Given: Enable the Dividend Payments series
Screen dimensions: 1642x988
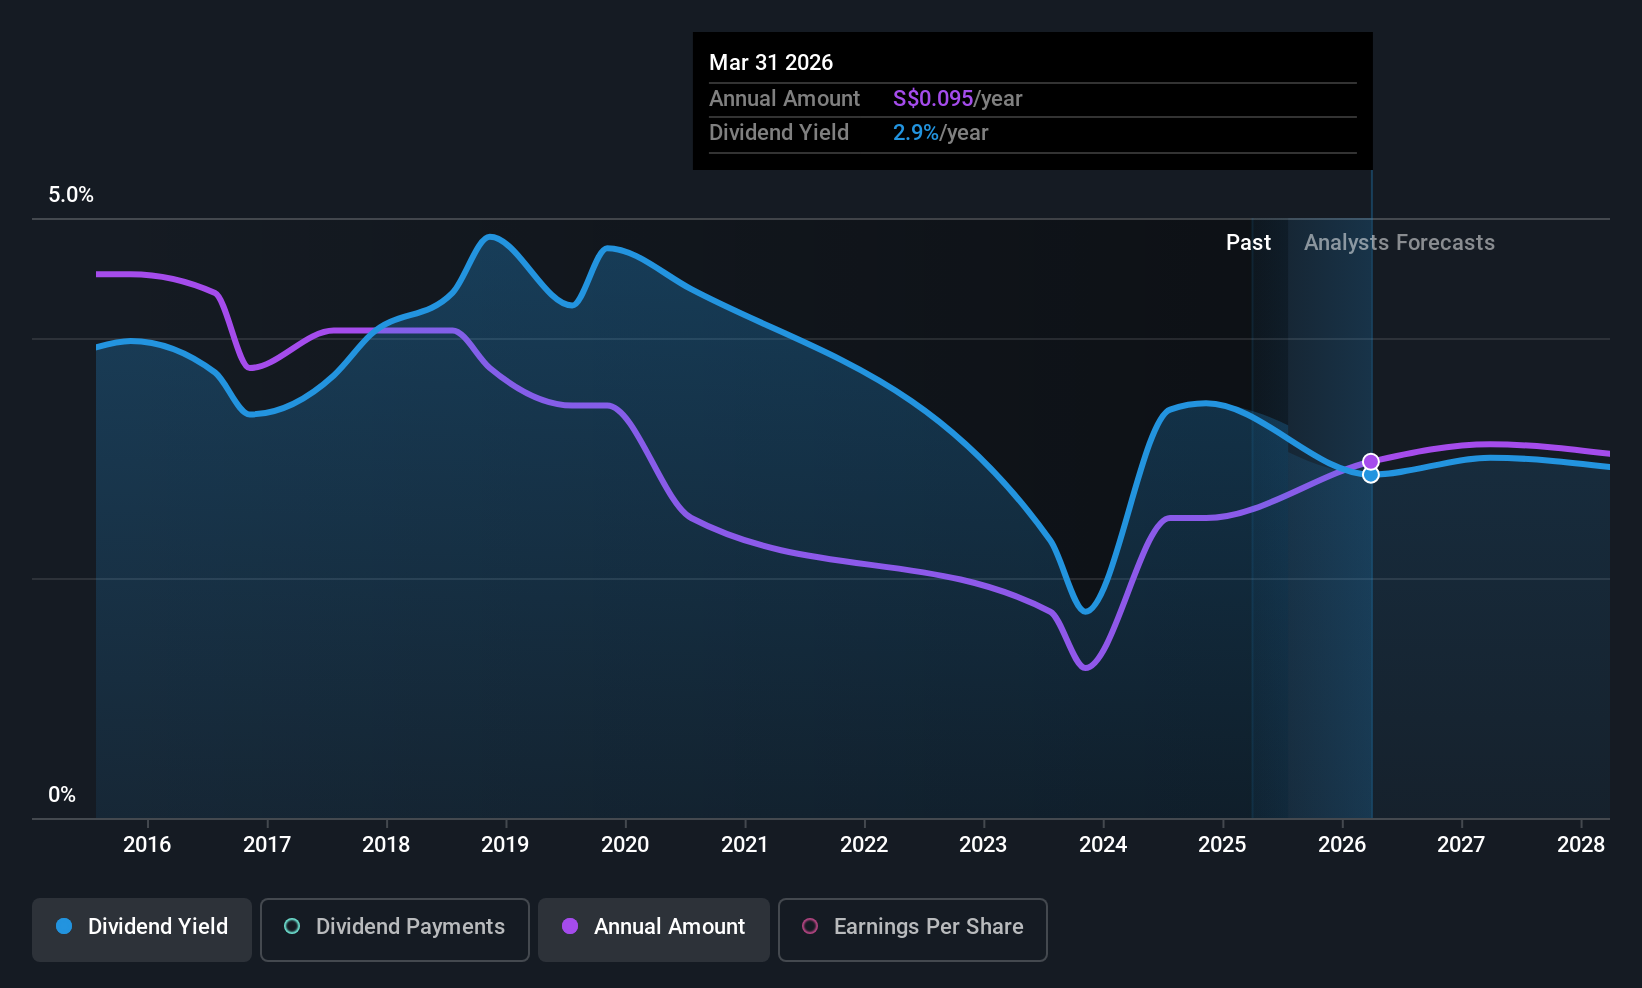Looking at the screenshot, I should point(395,930).
